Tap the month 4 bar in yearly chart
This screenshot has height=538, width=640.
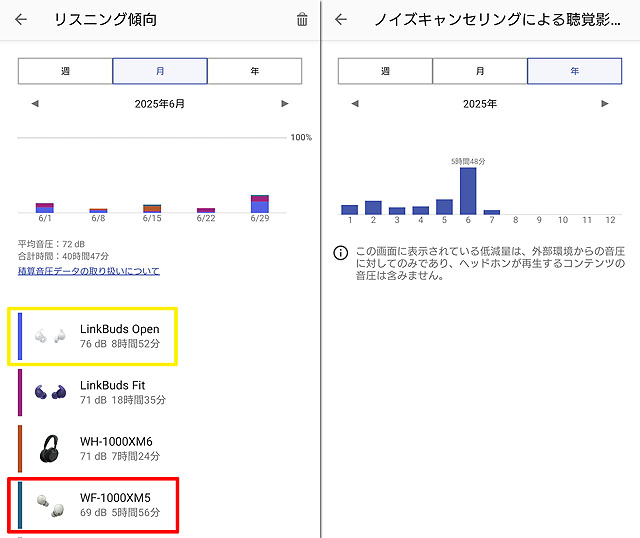pyautogui.click(x=420, y=210)
